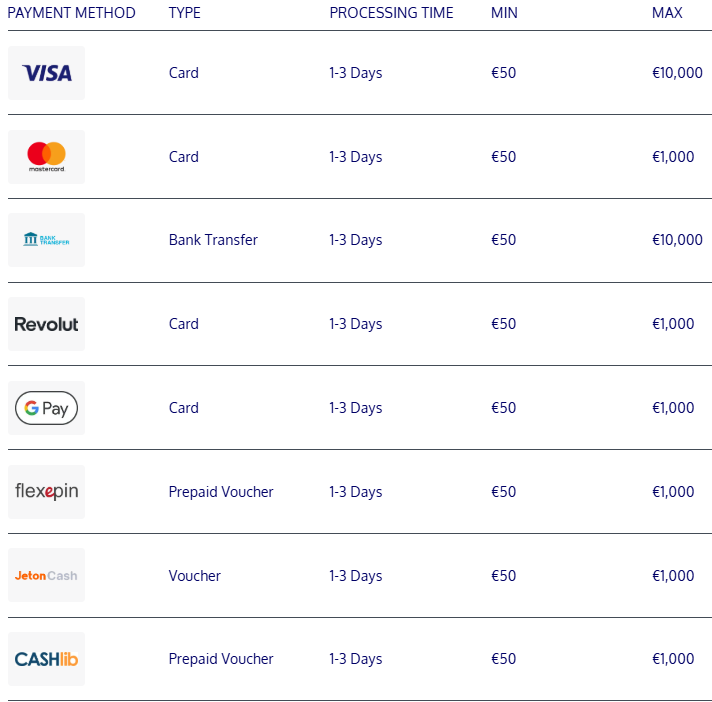Click the MAX column header
The height and width of the screenshot is (702, 712).
coord(667,13)
